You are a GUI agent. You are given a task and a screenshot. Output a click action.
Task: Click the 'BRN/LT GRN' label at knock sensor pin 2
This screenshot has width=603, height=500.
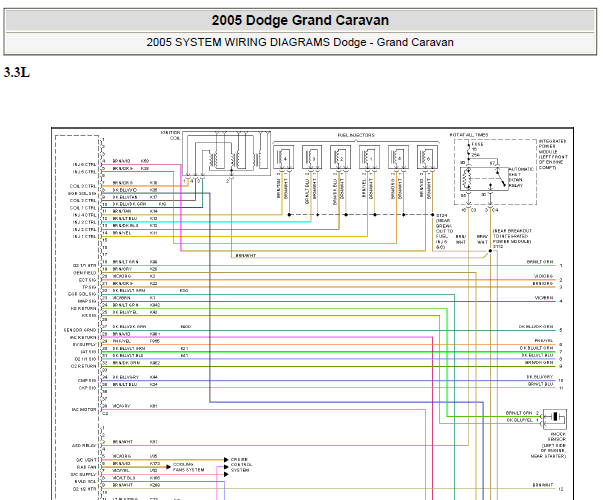click(x=519, y=413)
